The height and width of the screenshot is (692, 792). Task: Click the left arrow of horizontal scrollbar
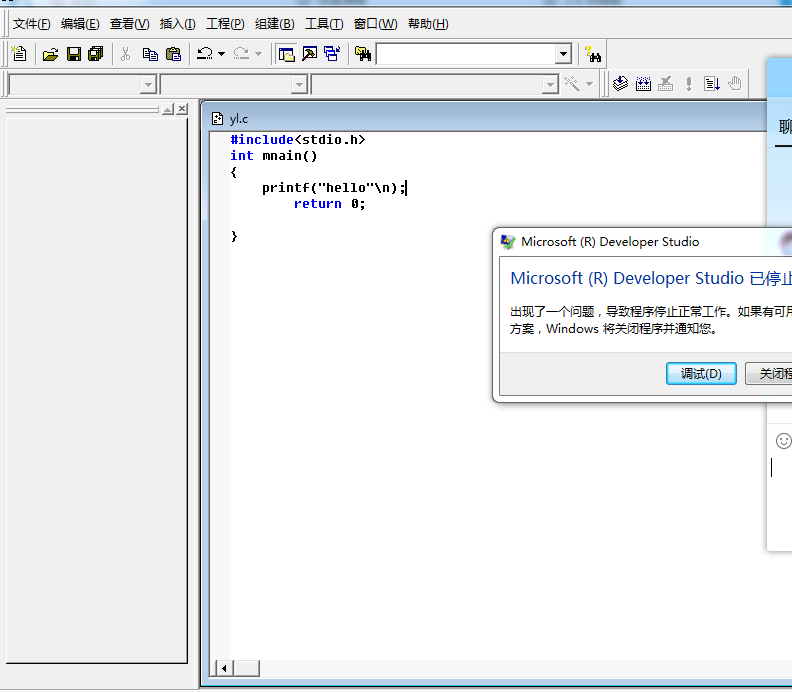(x=224, y=668)
